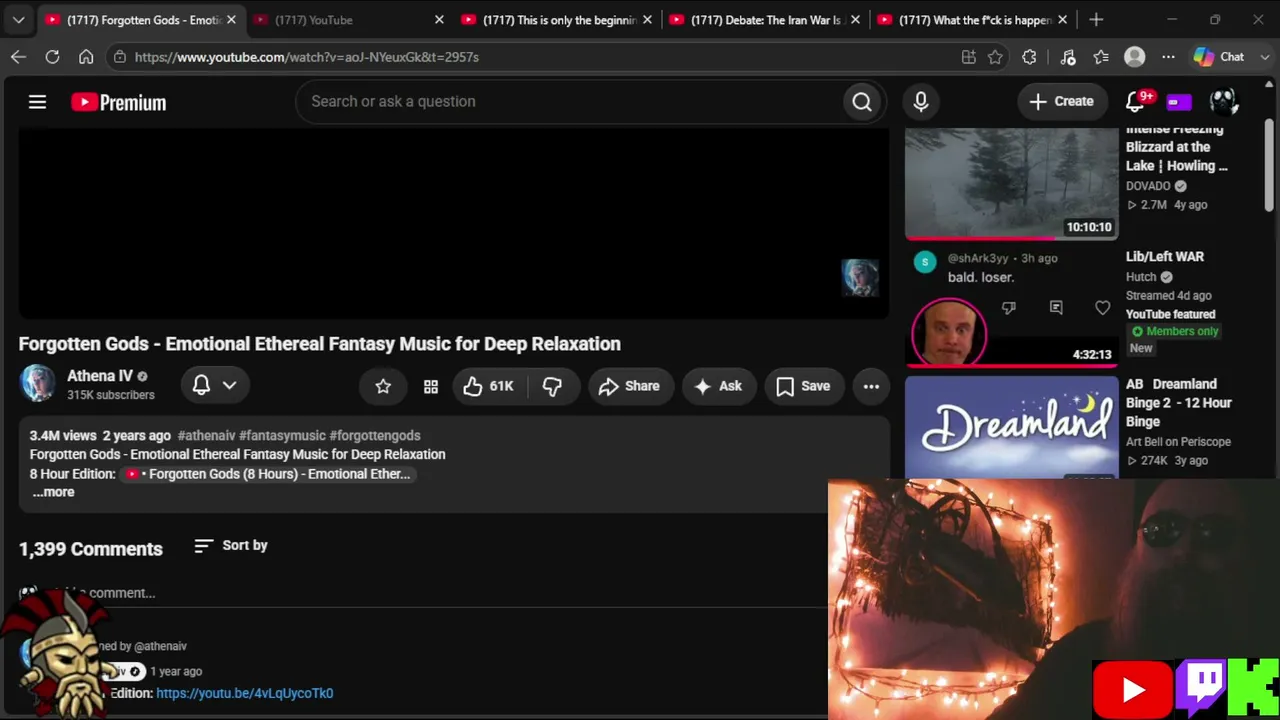Dislike the Forgotten Gods video
This screenshot has height=720, width=1280.
point(552,386)
